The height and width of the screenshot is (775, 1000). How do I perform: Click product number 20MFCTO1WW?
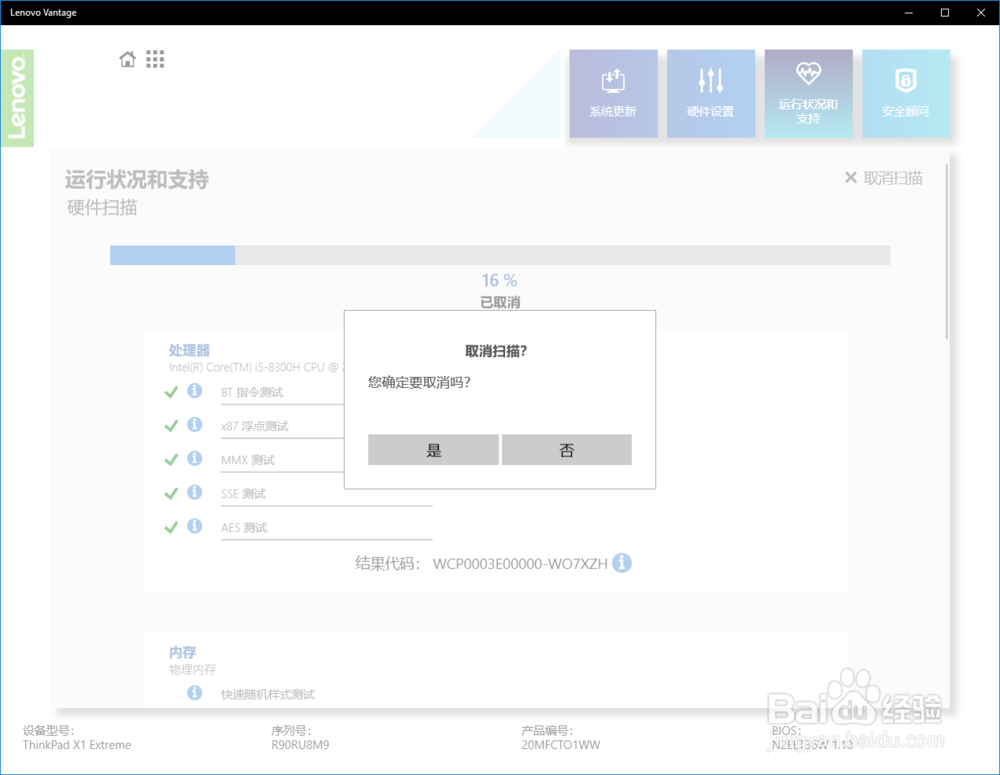(x=561, y=744)
